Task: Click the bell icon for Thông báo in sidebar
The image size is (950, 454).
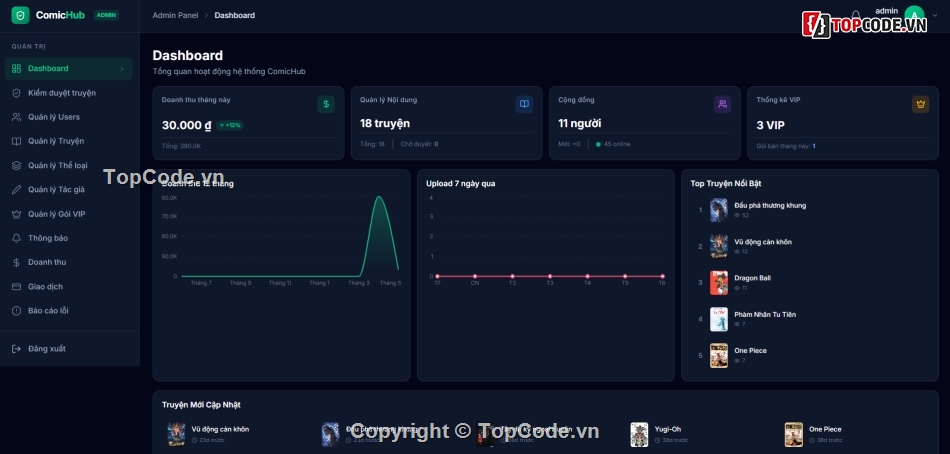Action: [16, 238]
